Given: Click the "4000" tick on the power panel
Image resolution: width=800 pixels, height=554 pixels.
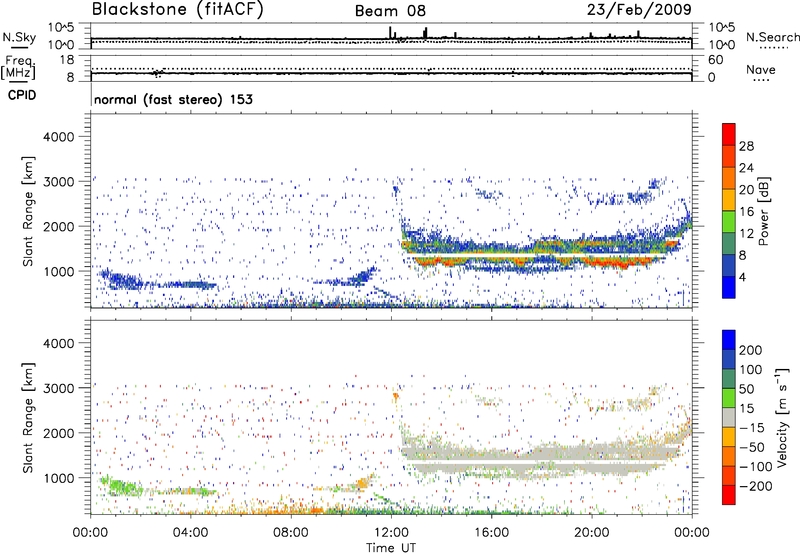Looking at the screenshot, I should (x=58, y=137).
